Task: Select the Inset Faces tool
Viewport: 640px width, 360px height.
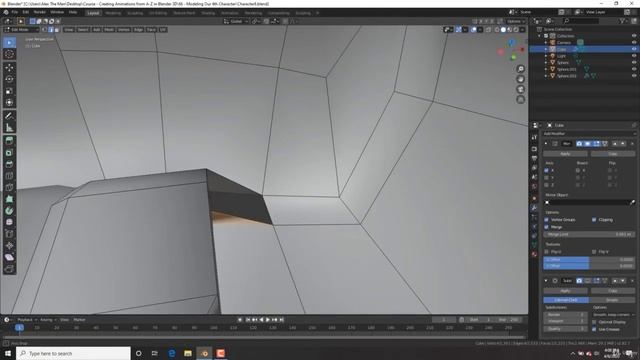Action: [x=9, y=153]
